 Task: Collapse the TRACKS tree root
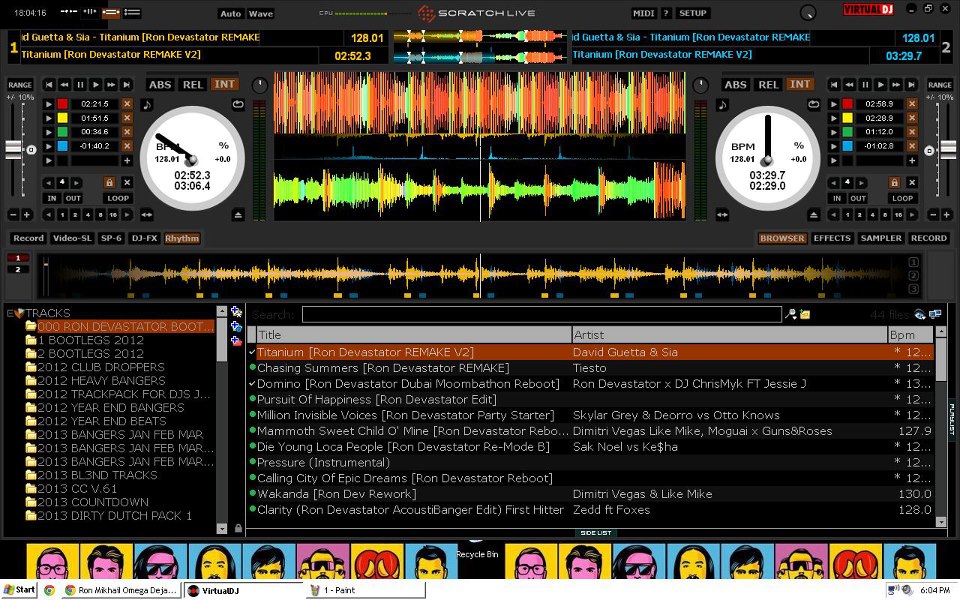(10, 313)
